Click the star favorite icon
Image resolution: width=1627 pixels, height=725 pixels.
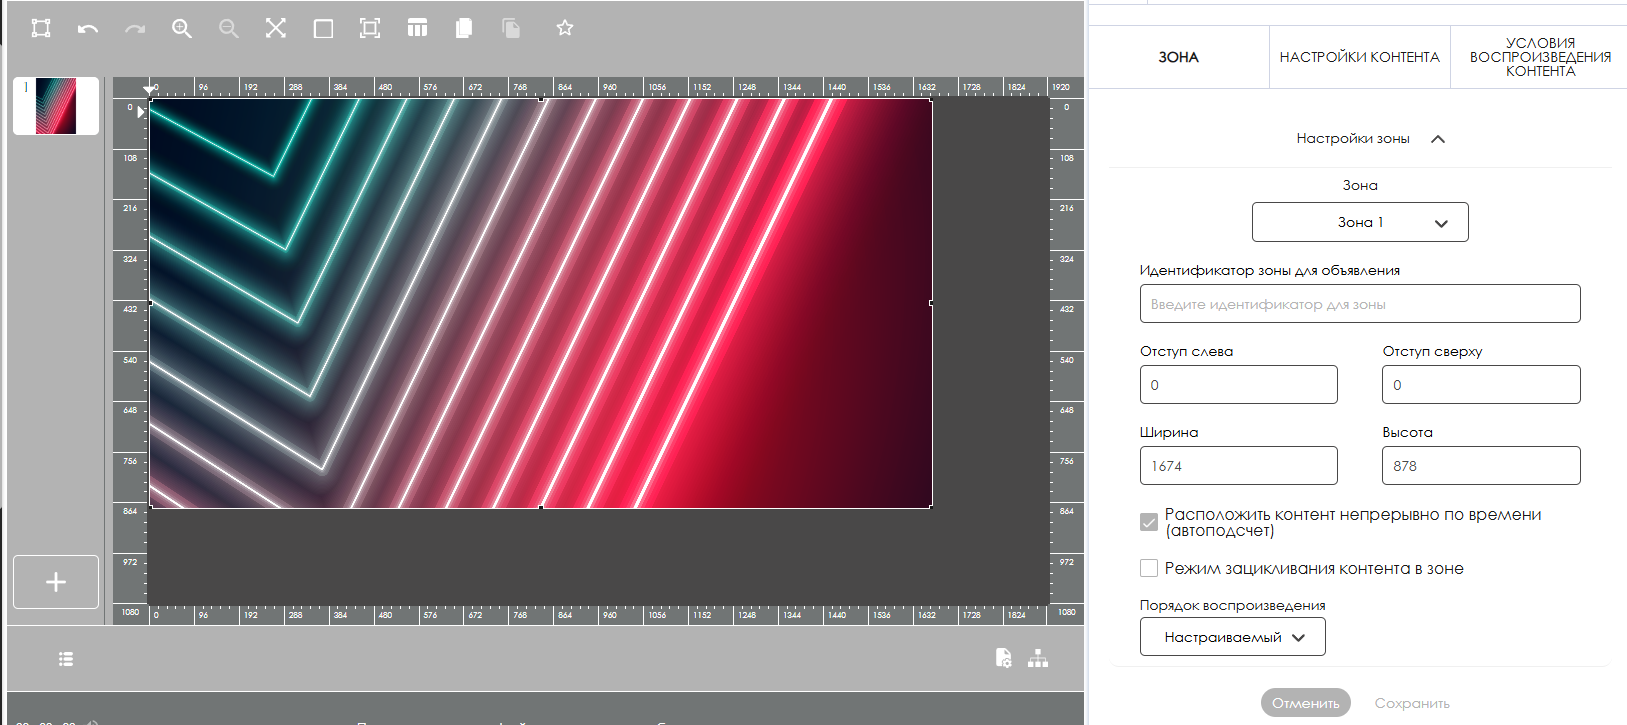[x=565, y=29]
